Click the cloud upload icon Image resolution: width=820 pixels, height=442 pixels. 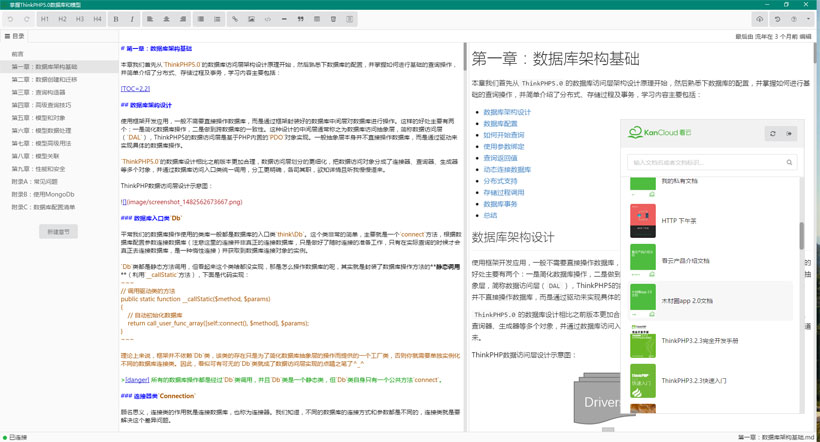[760, 19]
